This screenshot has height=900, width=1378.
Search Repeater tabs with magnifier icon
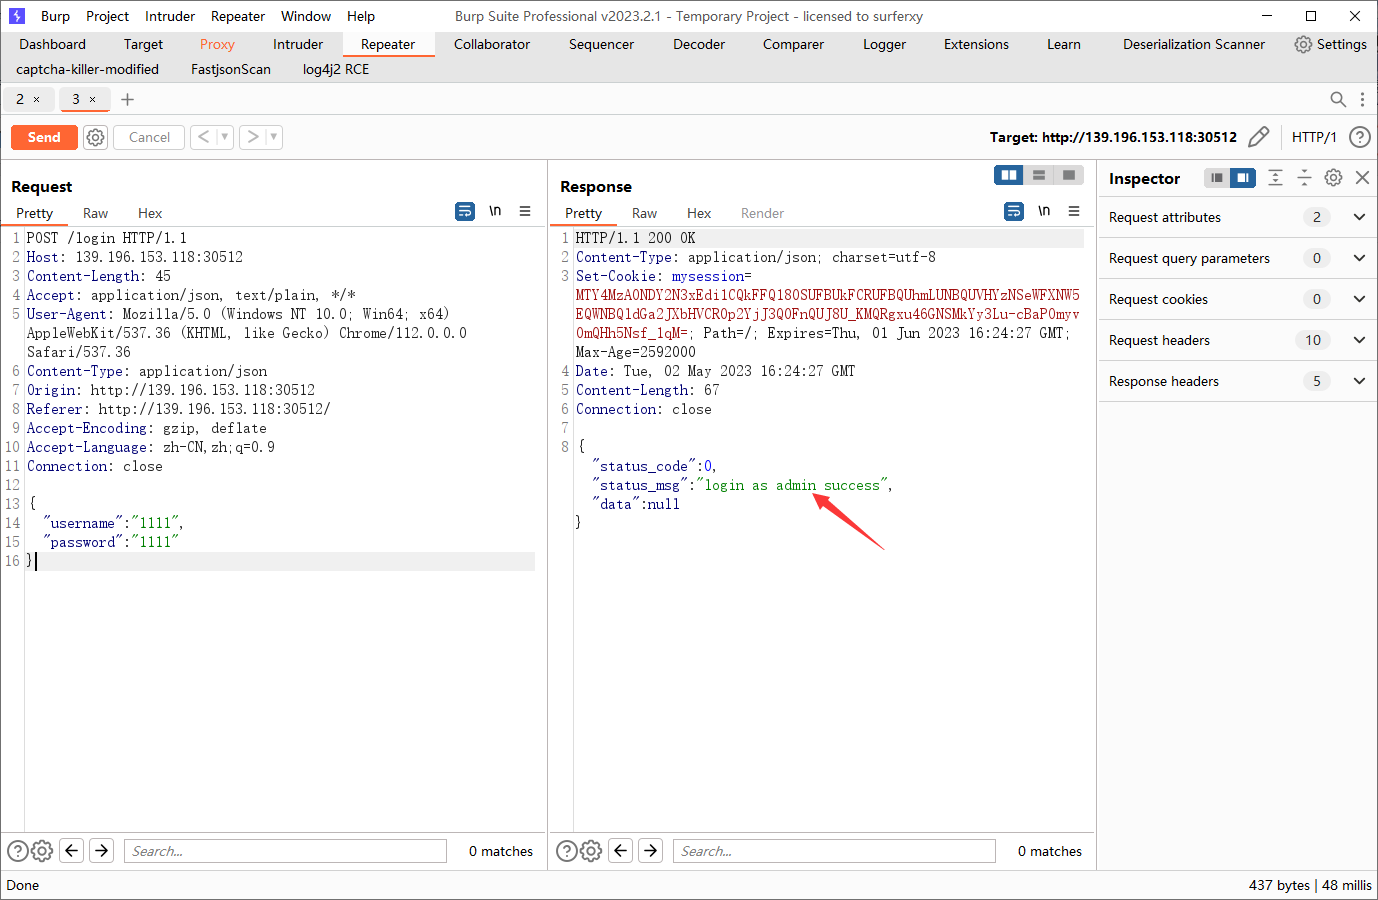point(1337,99)
